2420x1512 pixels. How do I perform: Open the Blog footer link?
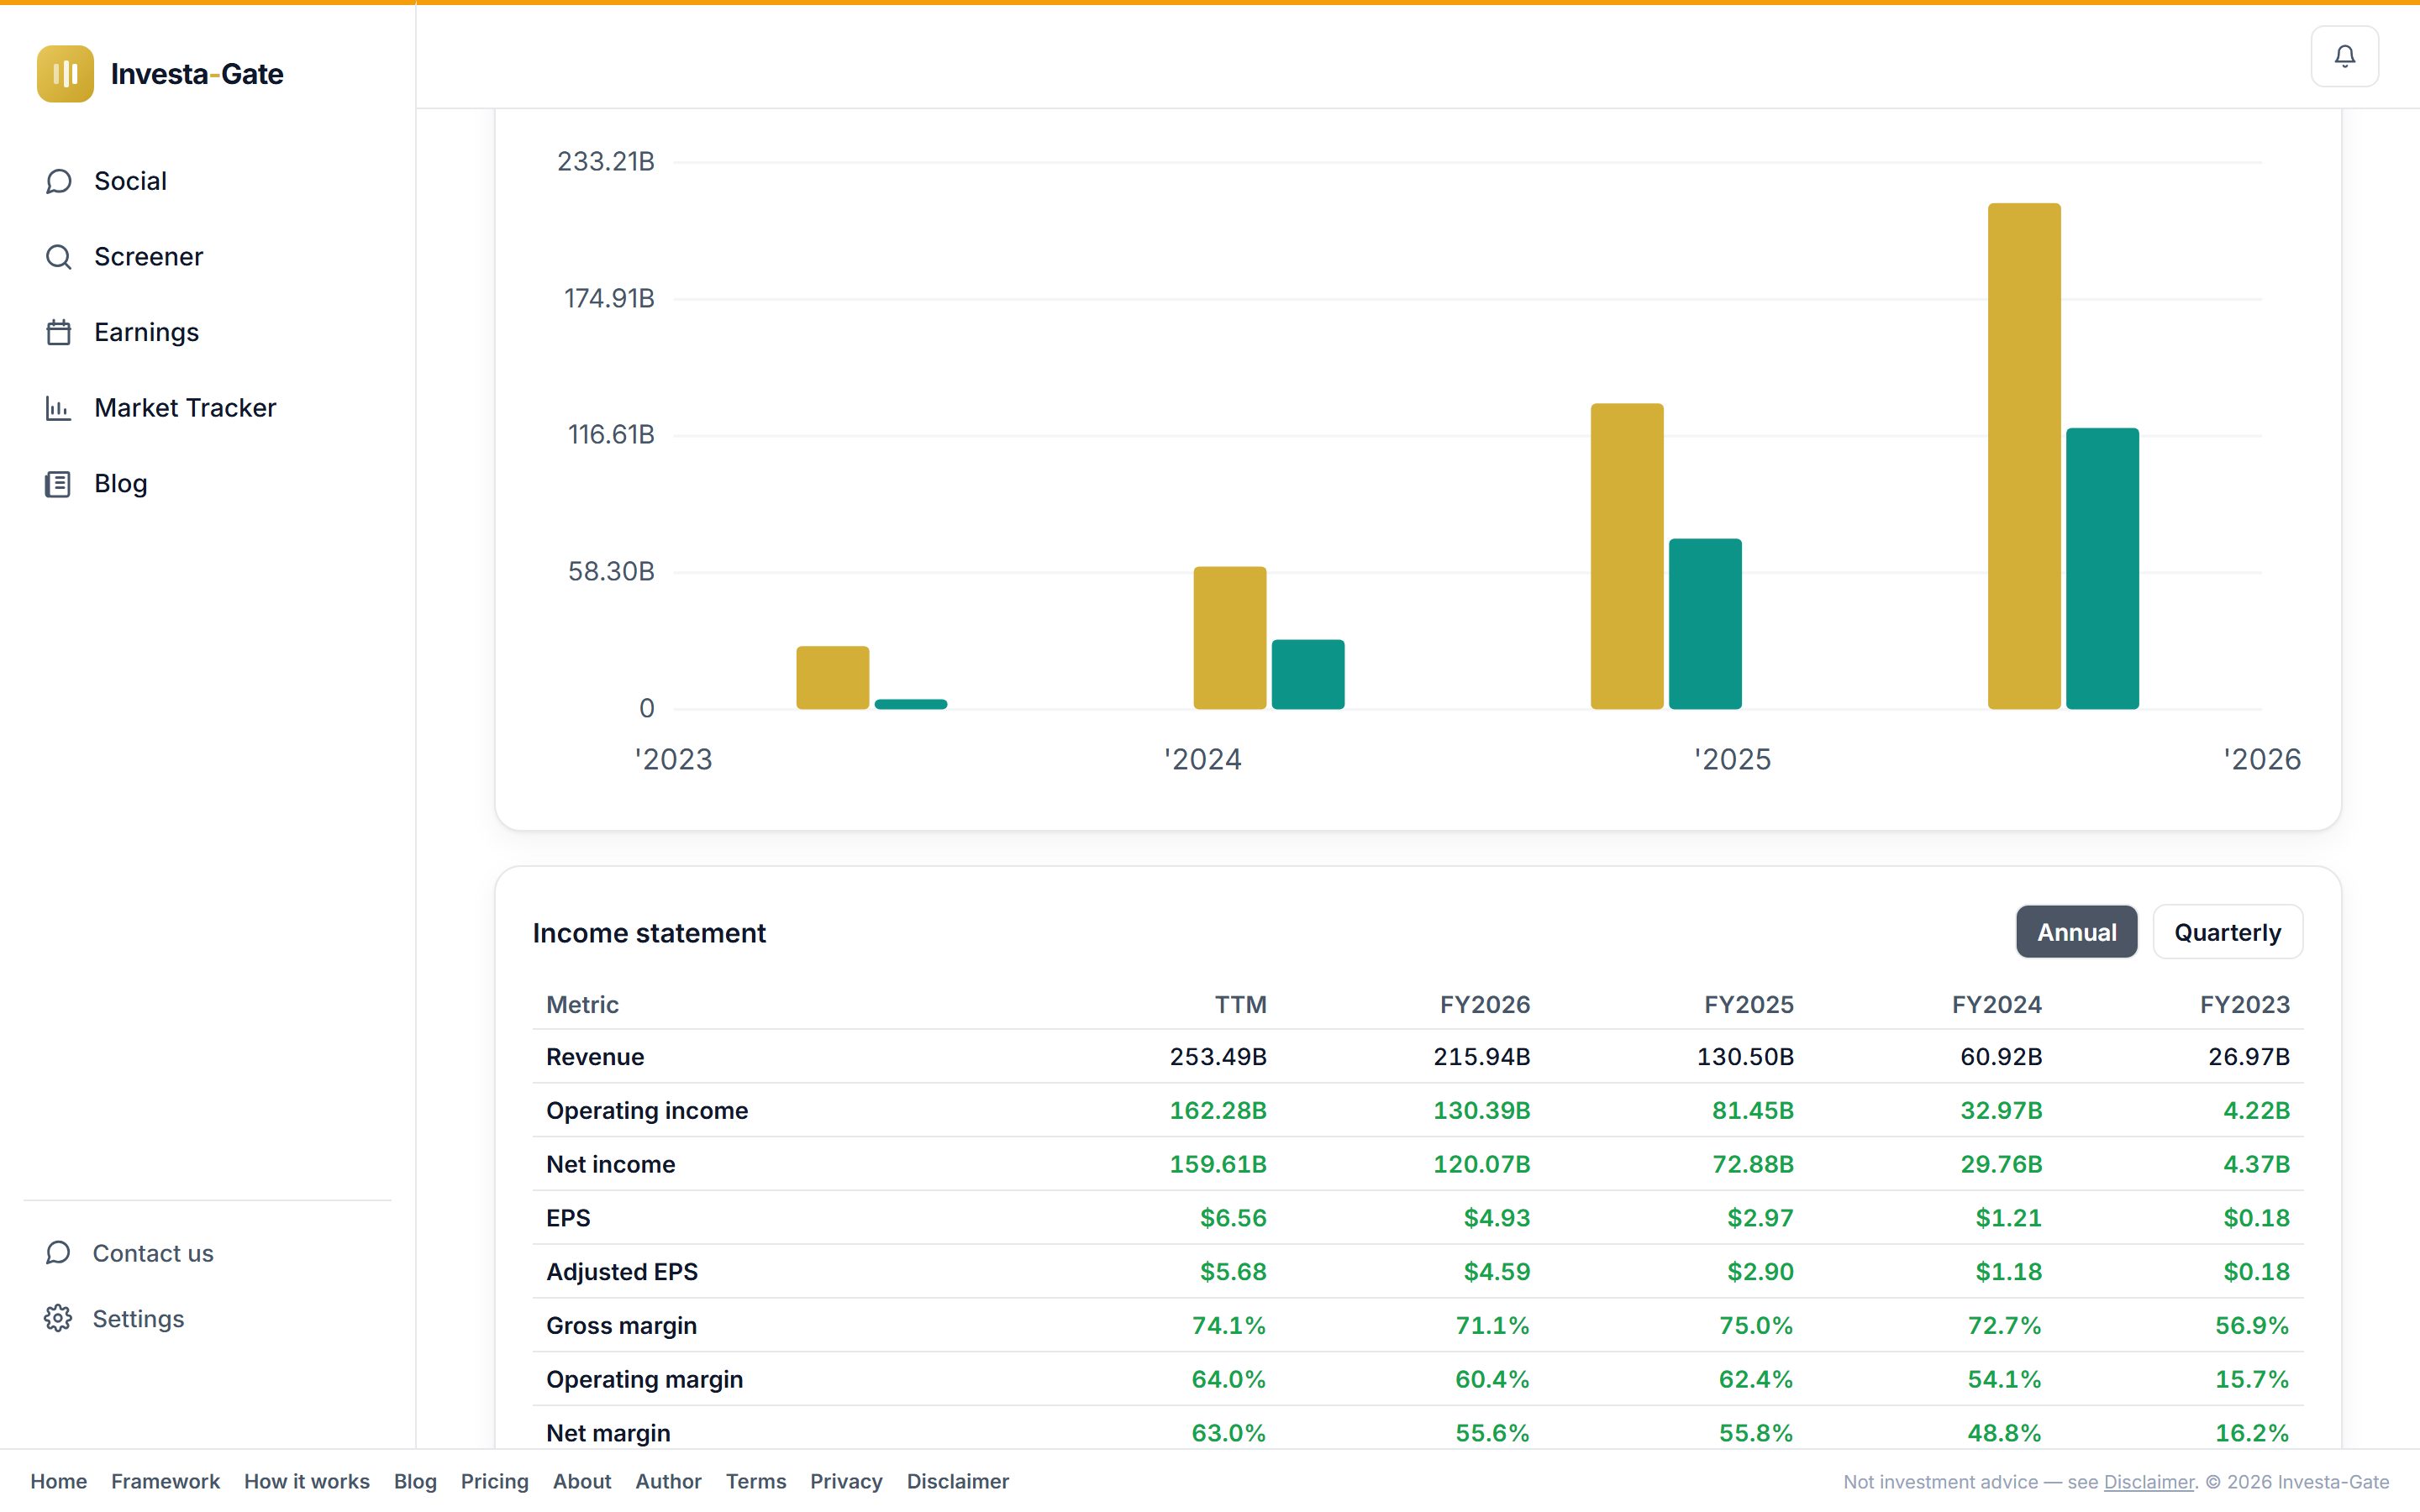click(415, 1481)
